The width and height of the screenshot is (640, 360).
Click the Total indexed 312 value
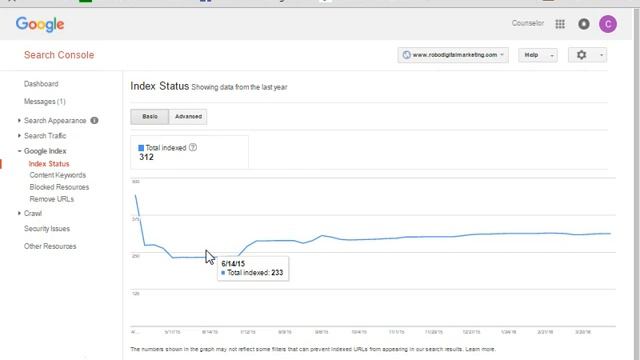(x=146, y=157)
